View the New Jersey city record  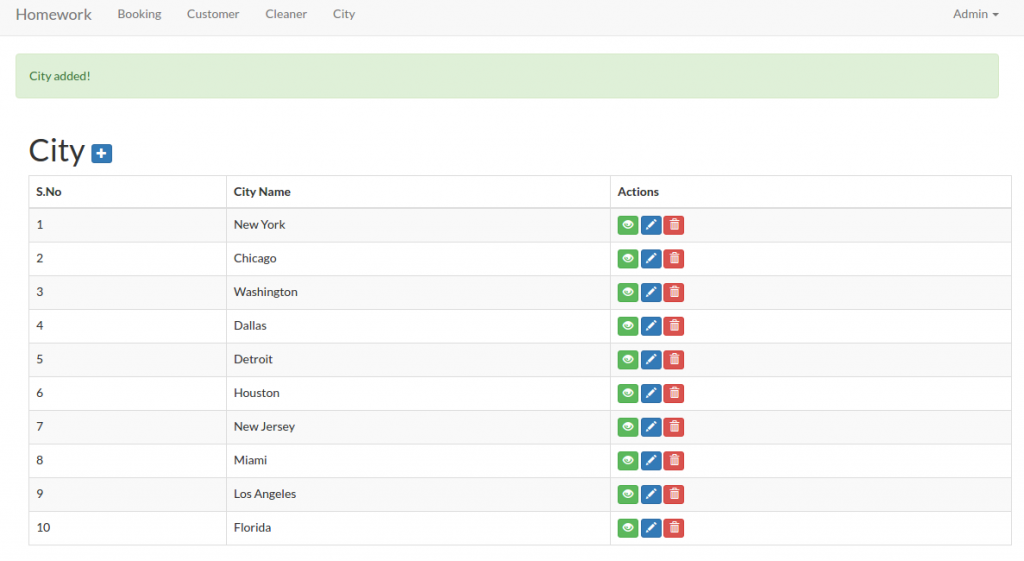(x=628, y=427)
